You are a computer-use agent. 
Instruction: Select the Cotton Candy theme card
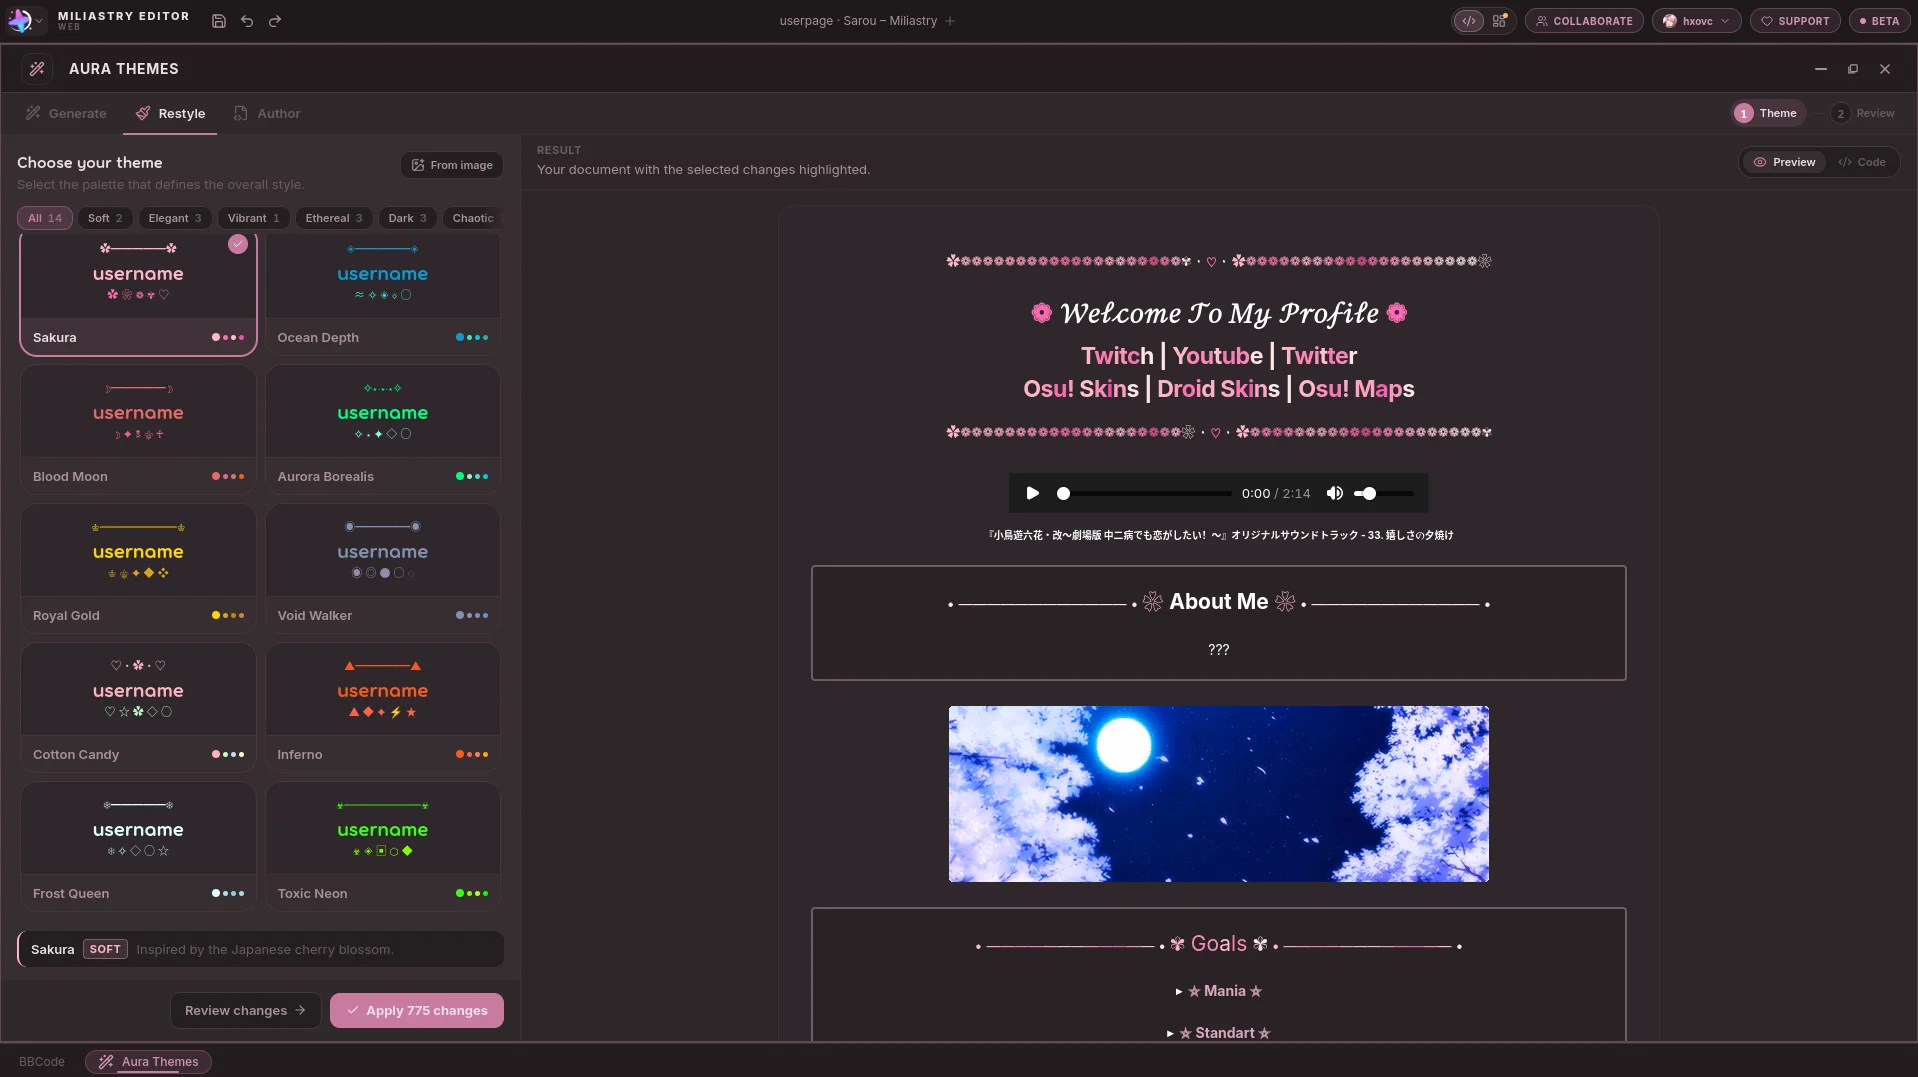[138, 707]
